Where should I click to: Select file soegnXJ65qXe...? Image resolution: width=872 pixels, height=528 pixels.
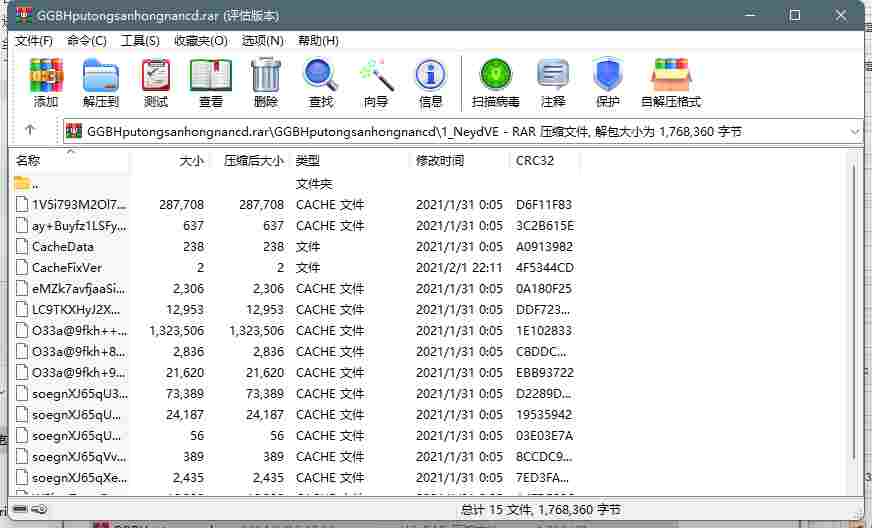(79, 477)
